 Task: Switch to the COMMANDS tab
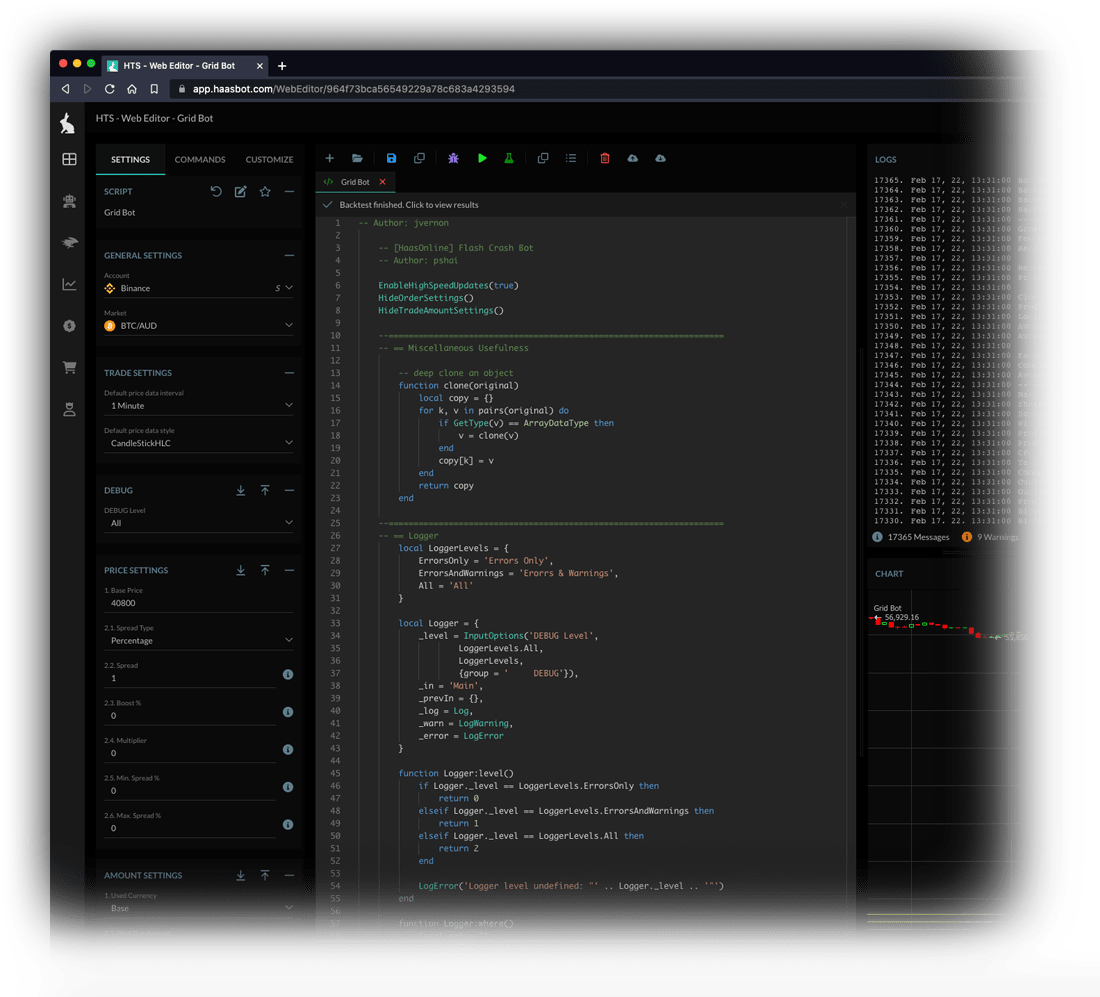pyautogui.click(x=200, y=159)
